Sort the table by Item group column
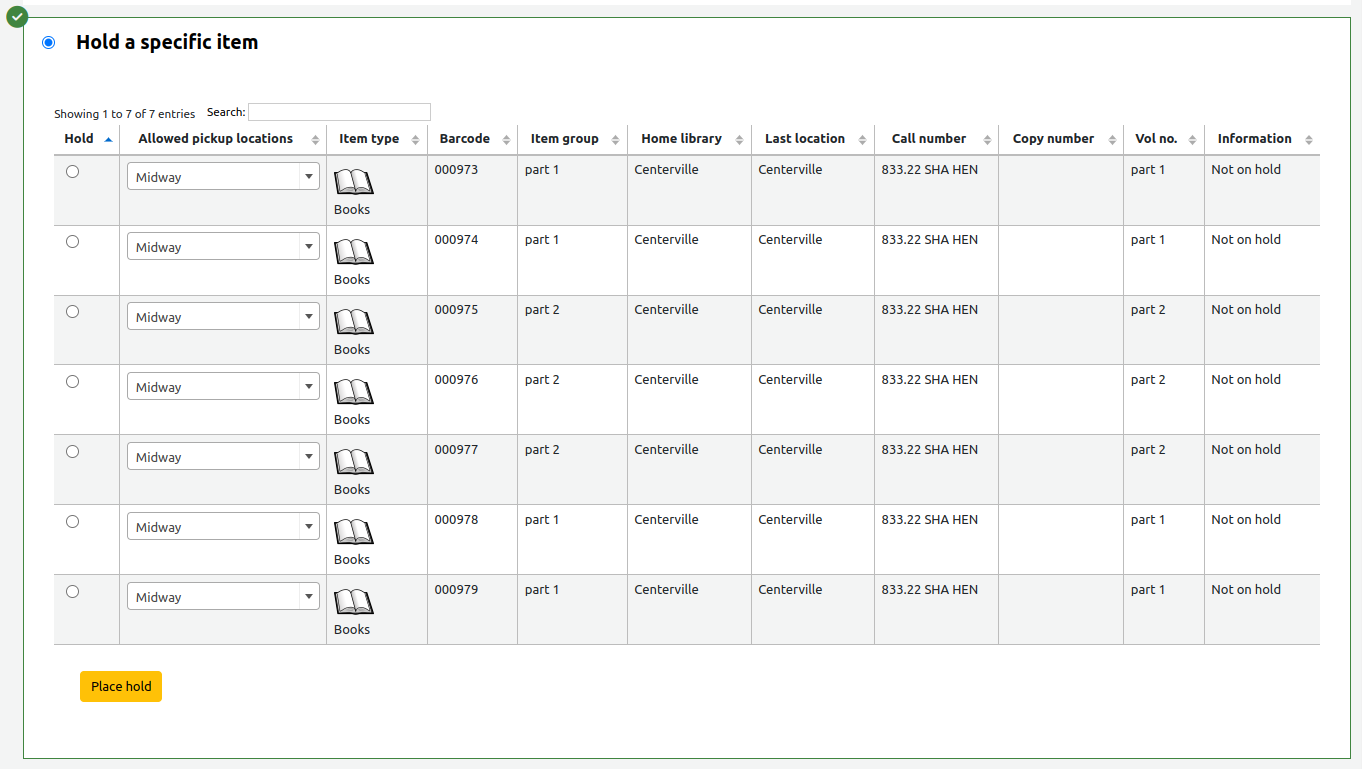This screenshot has width=1362, height=769. [565, 138]
